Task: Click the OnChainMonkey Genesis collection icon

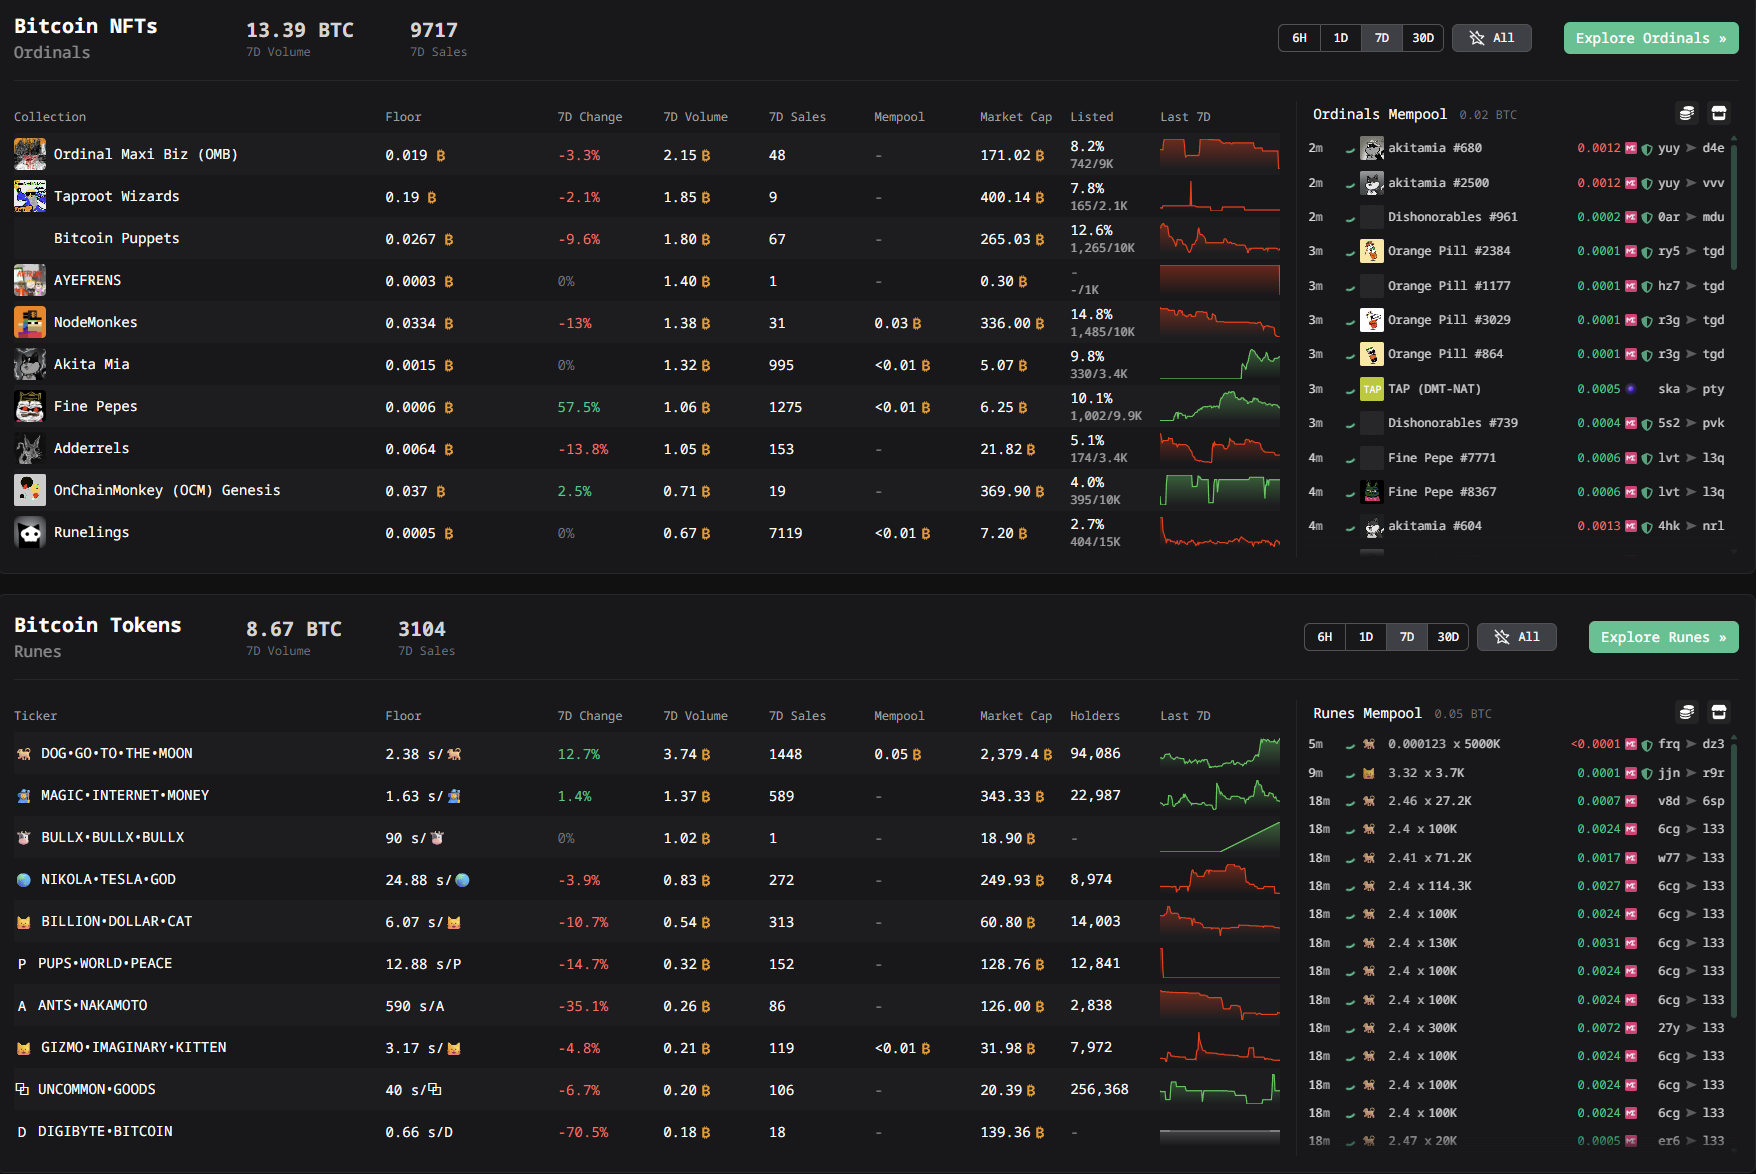Action: tap(30, 490)
